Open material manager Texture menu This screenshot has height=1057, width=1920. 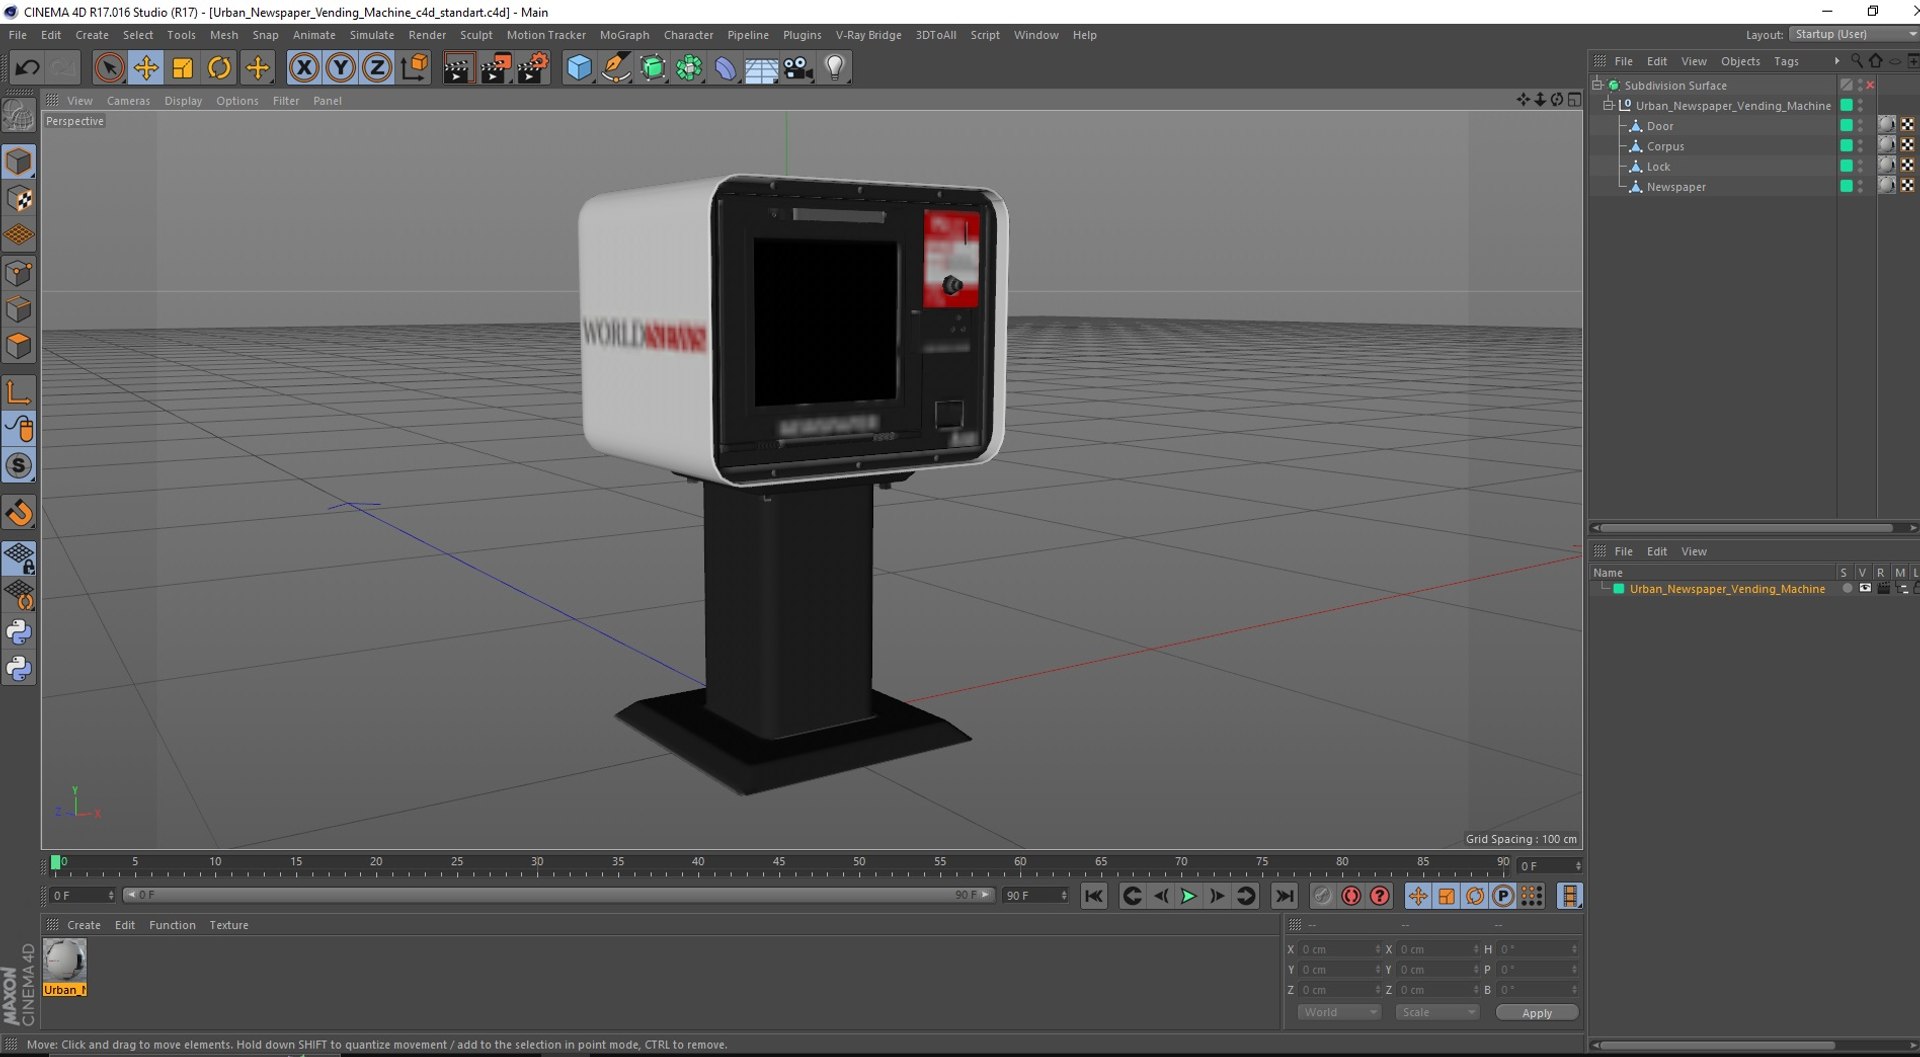click(x=228, y=925)
